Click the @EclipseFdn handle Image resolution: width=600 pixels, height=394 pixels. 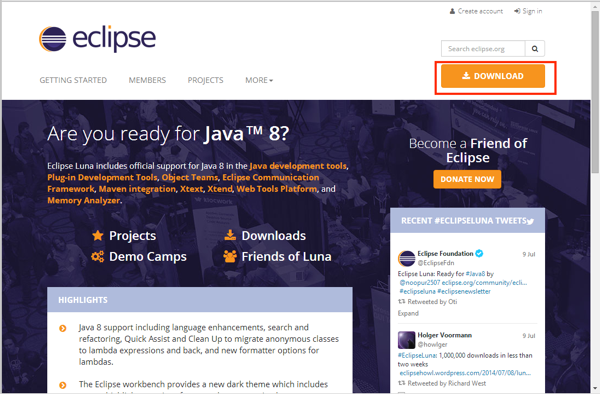point(436,263)
